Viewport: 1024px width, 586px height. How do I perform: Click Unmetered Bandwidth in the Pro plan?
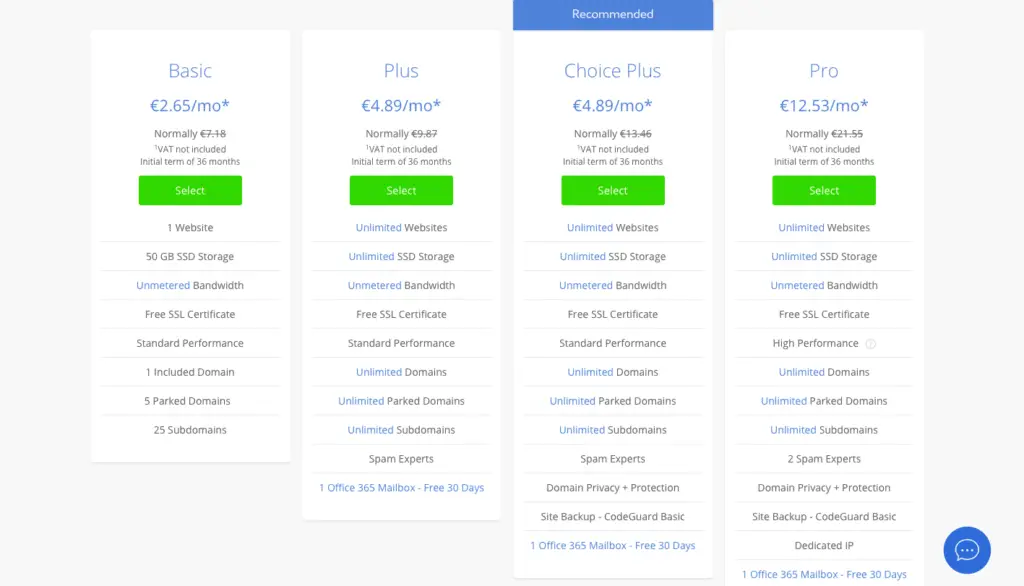[824, 285]
